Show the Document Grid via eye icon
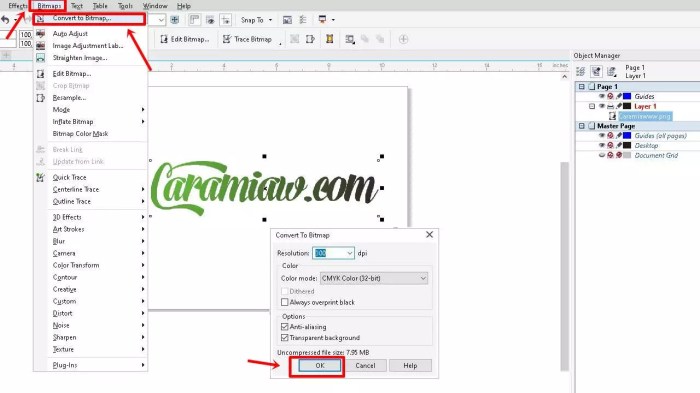 click(x=602, y=155)
